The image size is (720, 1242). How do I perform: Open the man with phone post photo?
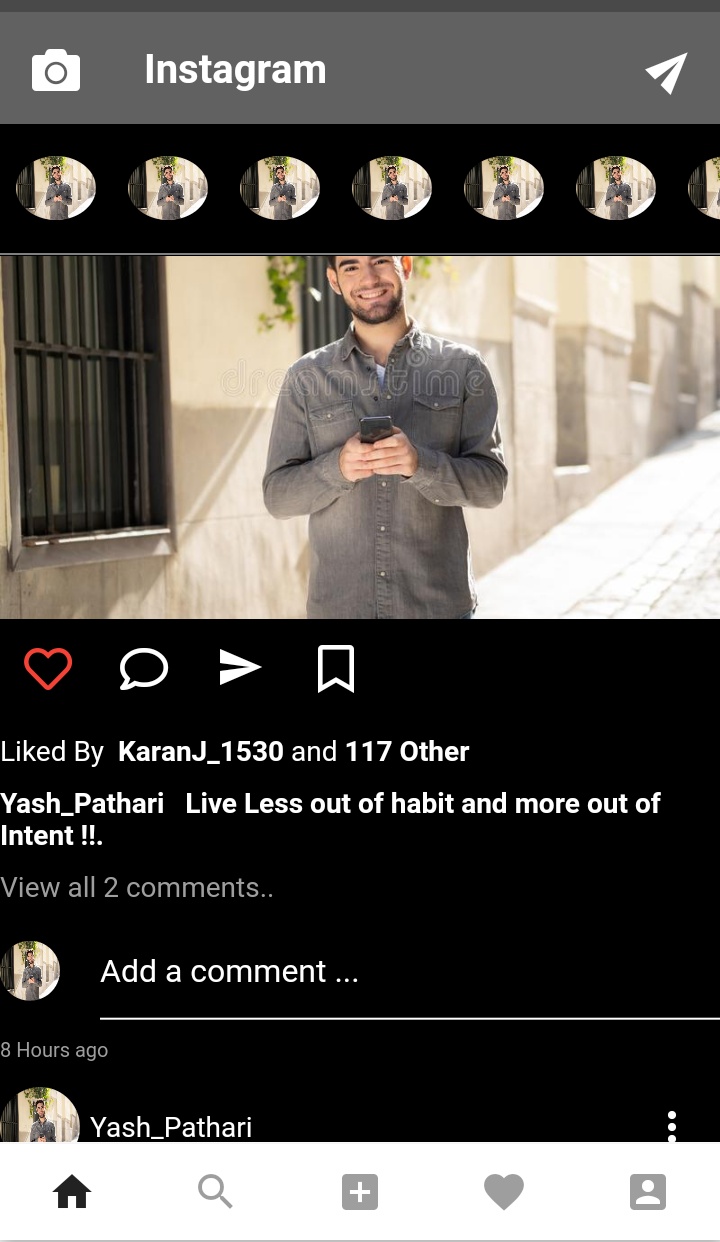click(360, 437)
